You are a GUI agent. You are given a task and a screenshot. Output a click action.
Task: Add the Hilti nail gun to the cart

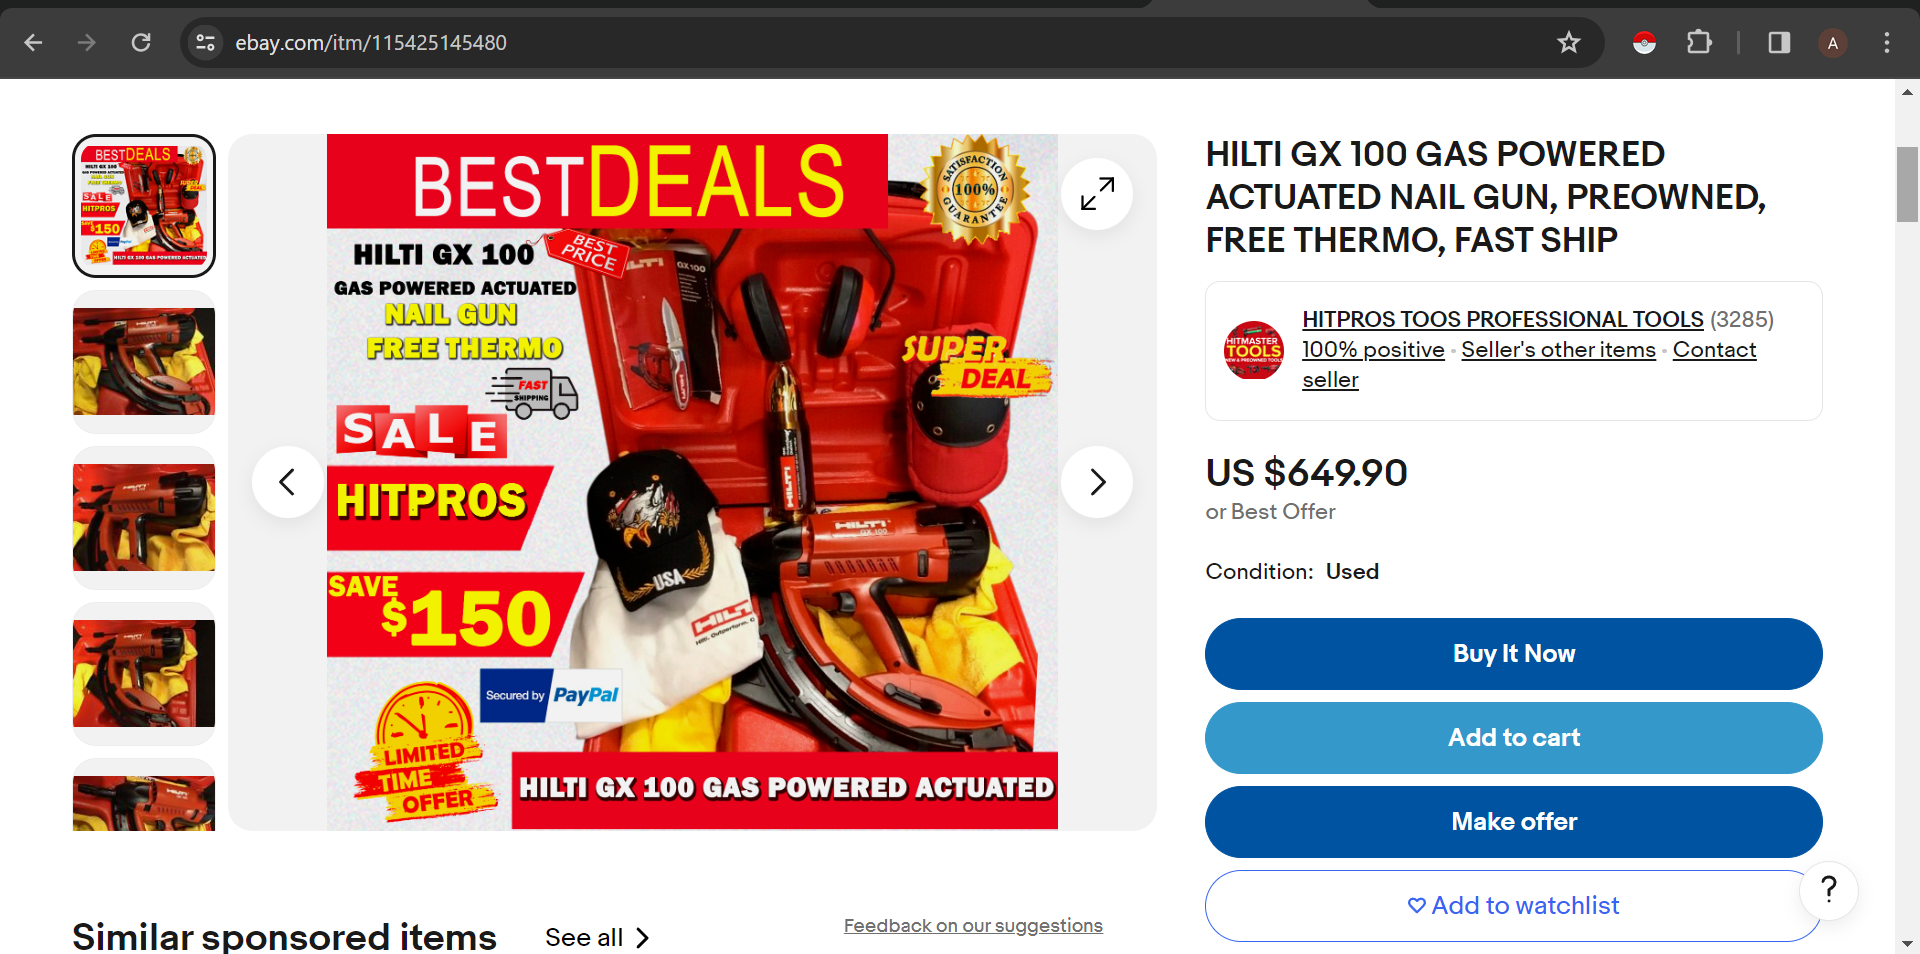[x=1513, y=737]
